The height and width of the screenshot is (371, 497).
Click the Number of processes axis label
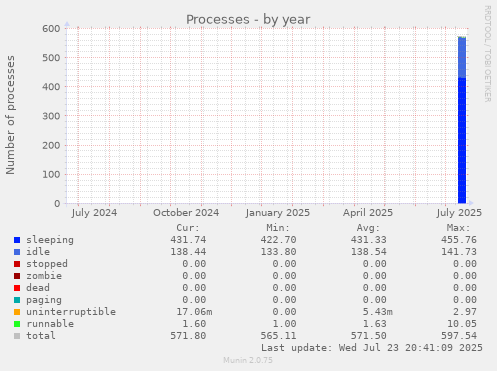(11, 115)
